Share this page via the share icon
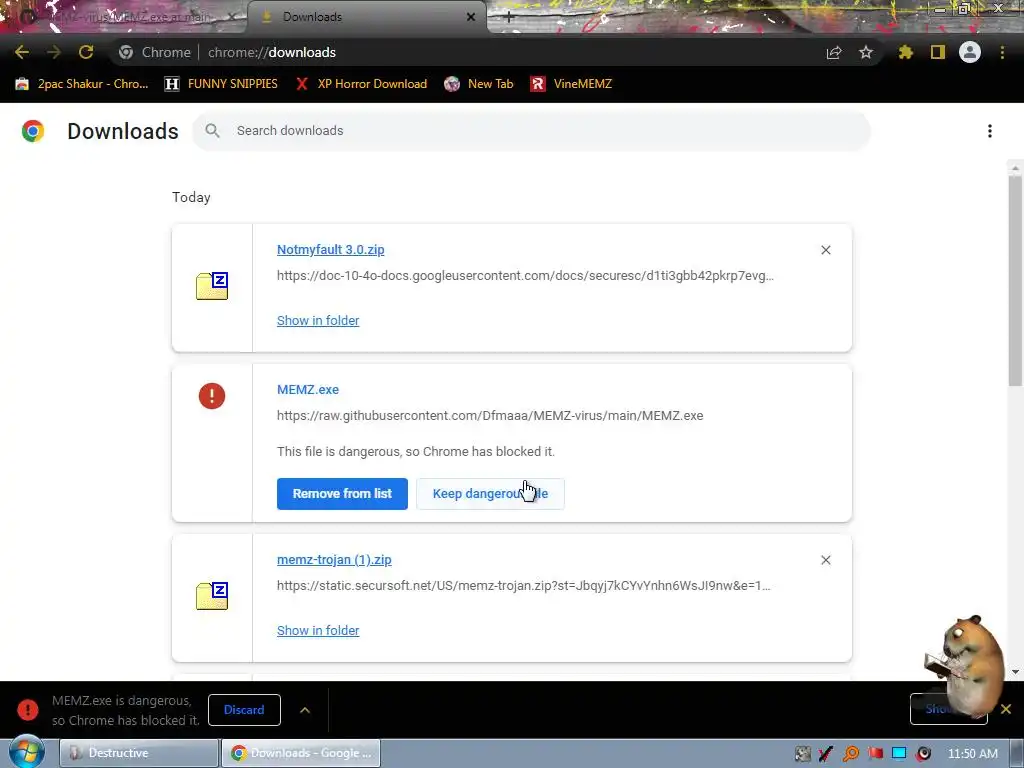This screenshot has width=1024, height=768. 834,52
